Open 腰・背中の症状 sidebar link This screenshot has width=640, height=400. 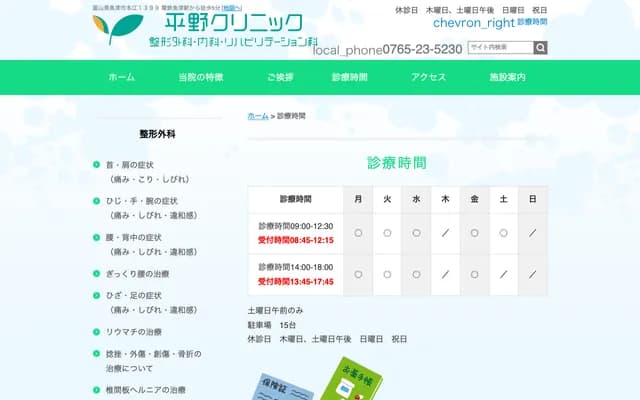pyautogui.click(x=151, y=244)
